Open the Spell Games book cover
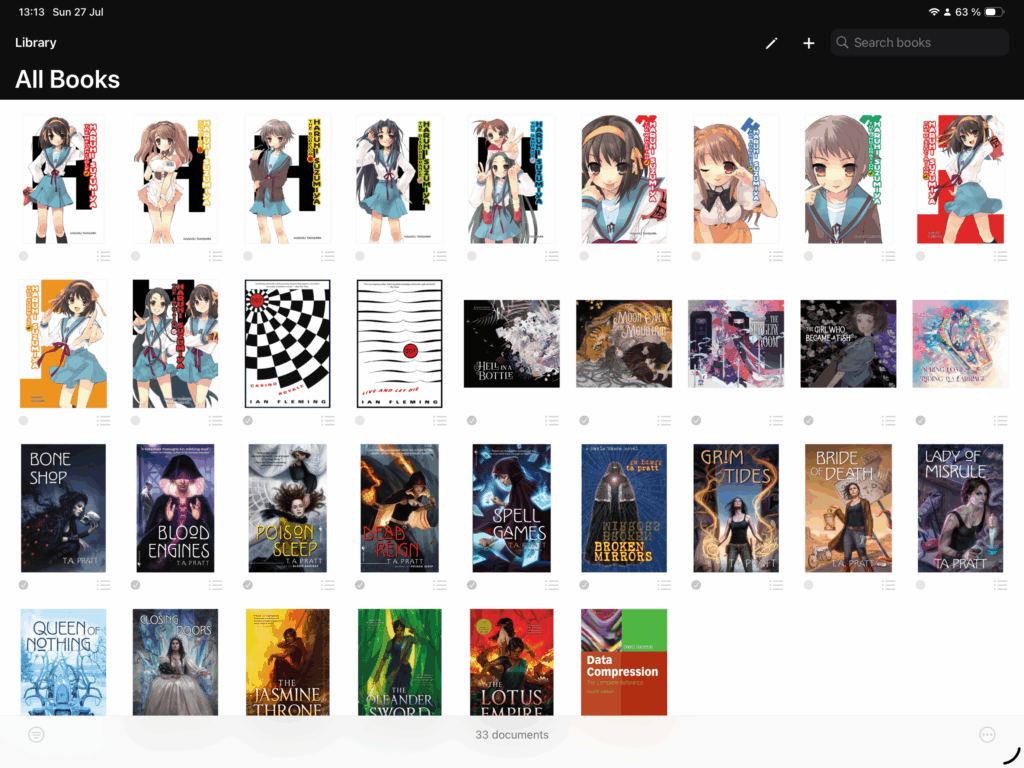The height and width of the screenshot is (768, 1024). 511,508
